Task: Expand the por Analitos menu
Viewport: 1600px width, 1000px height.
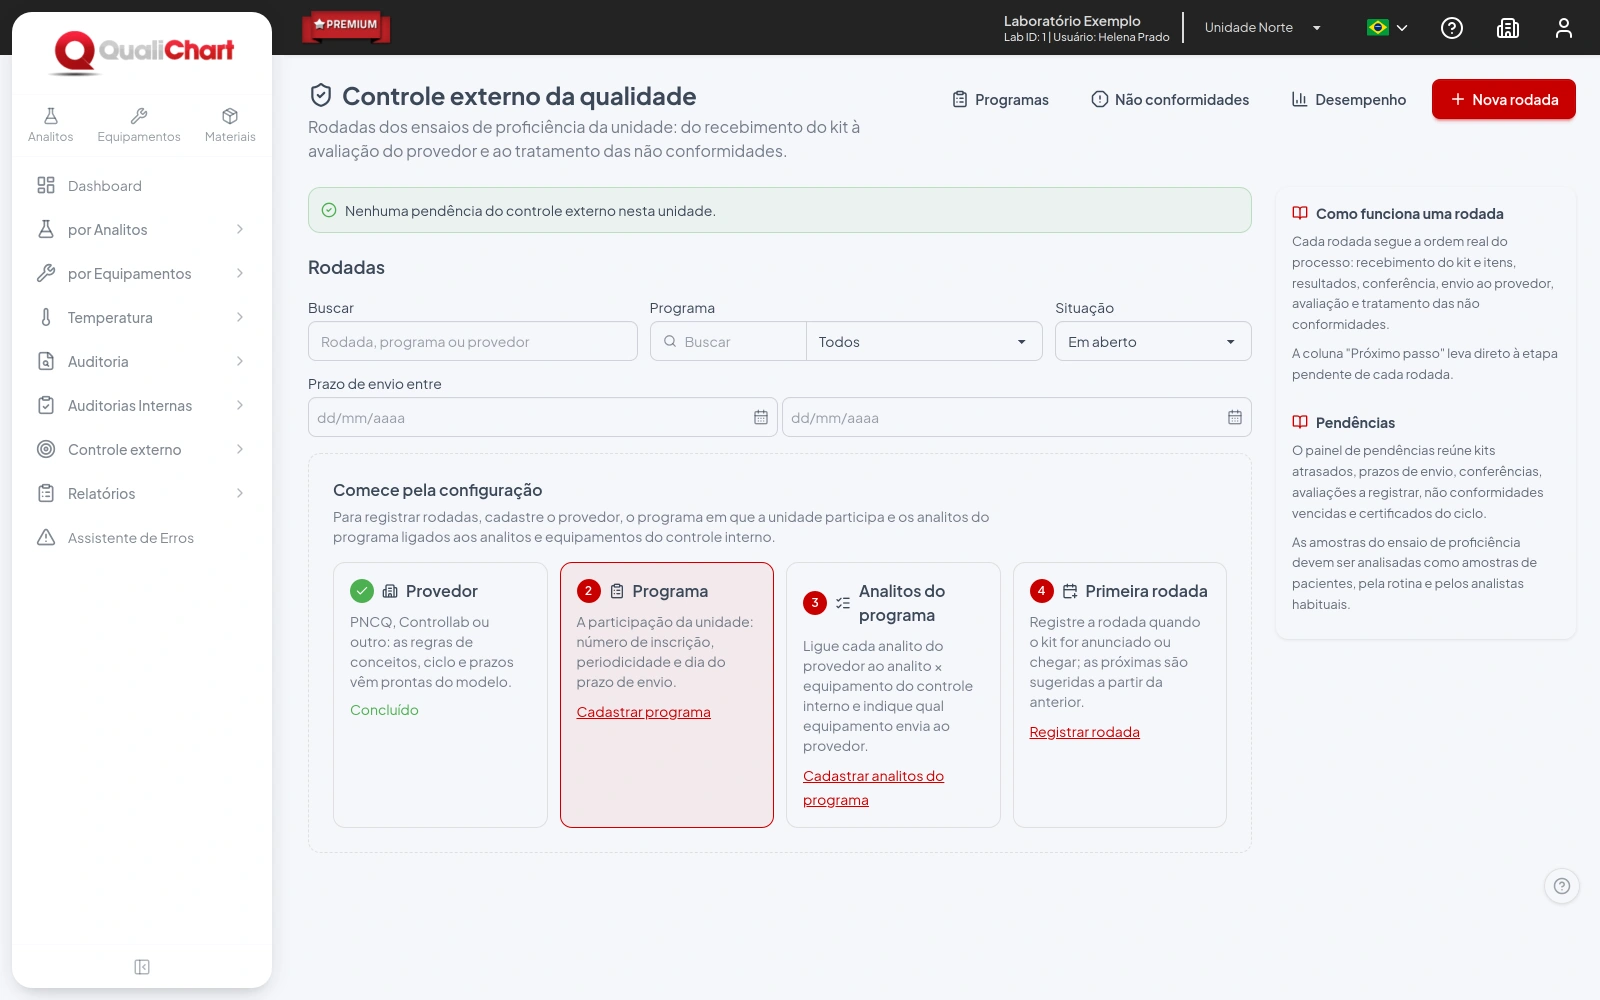Action: tap(142, 230)
